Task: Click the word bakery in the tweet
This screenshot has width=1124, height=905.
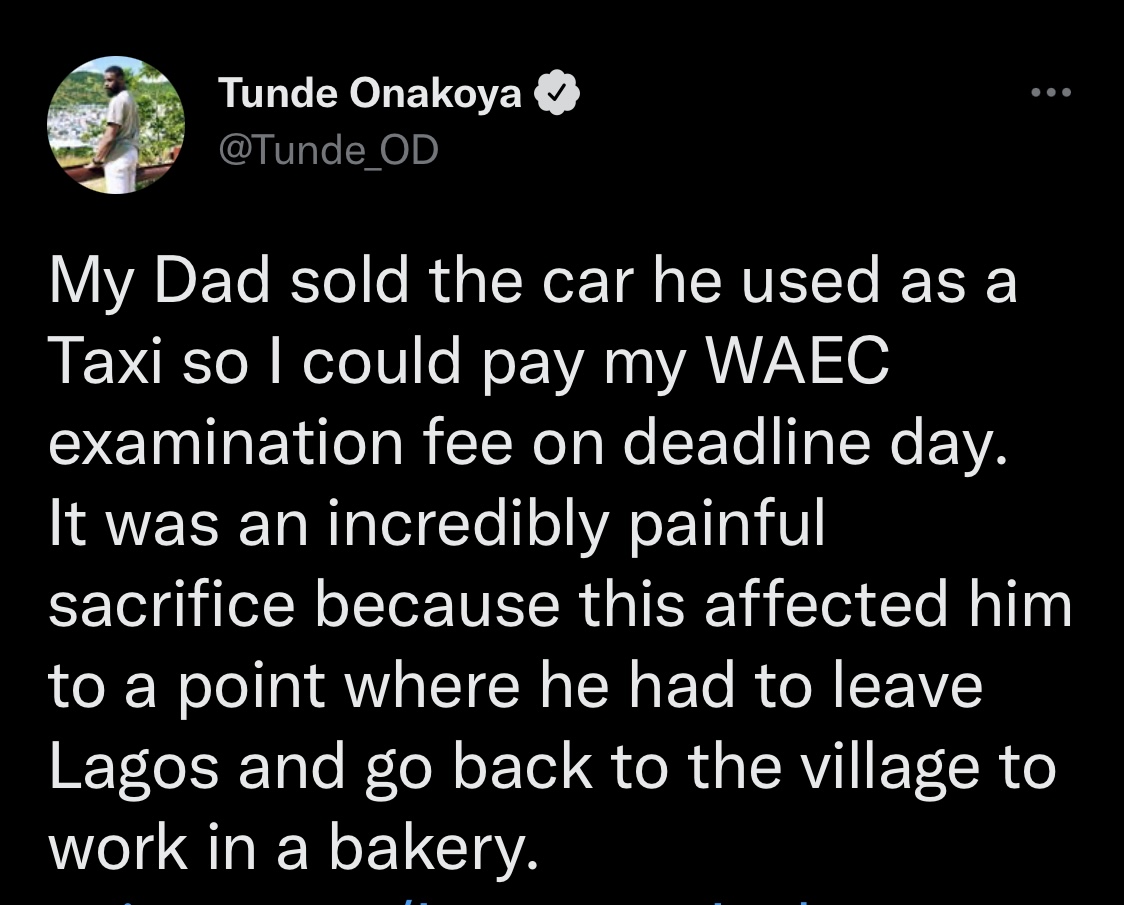Action: point(433,849)
